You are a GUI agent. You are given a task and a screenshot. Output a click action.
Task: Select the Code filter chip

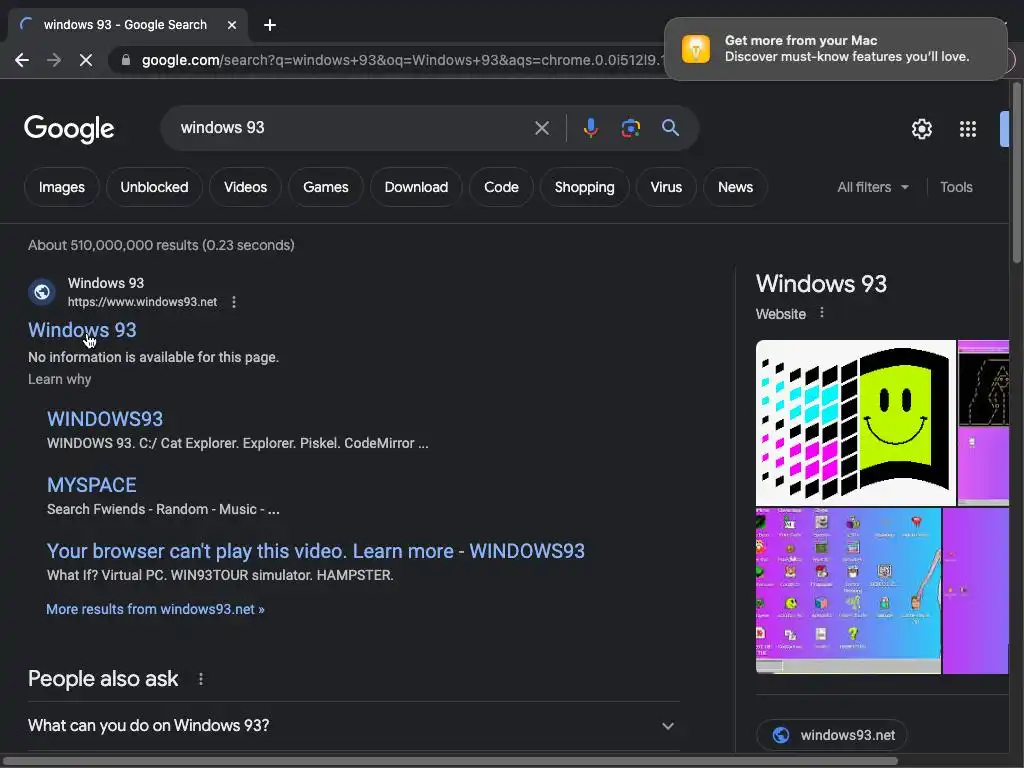[501, 187]
